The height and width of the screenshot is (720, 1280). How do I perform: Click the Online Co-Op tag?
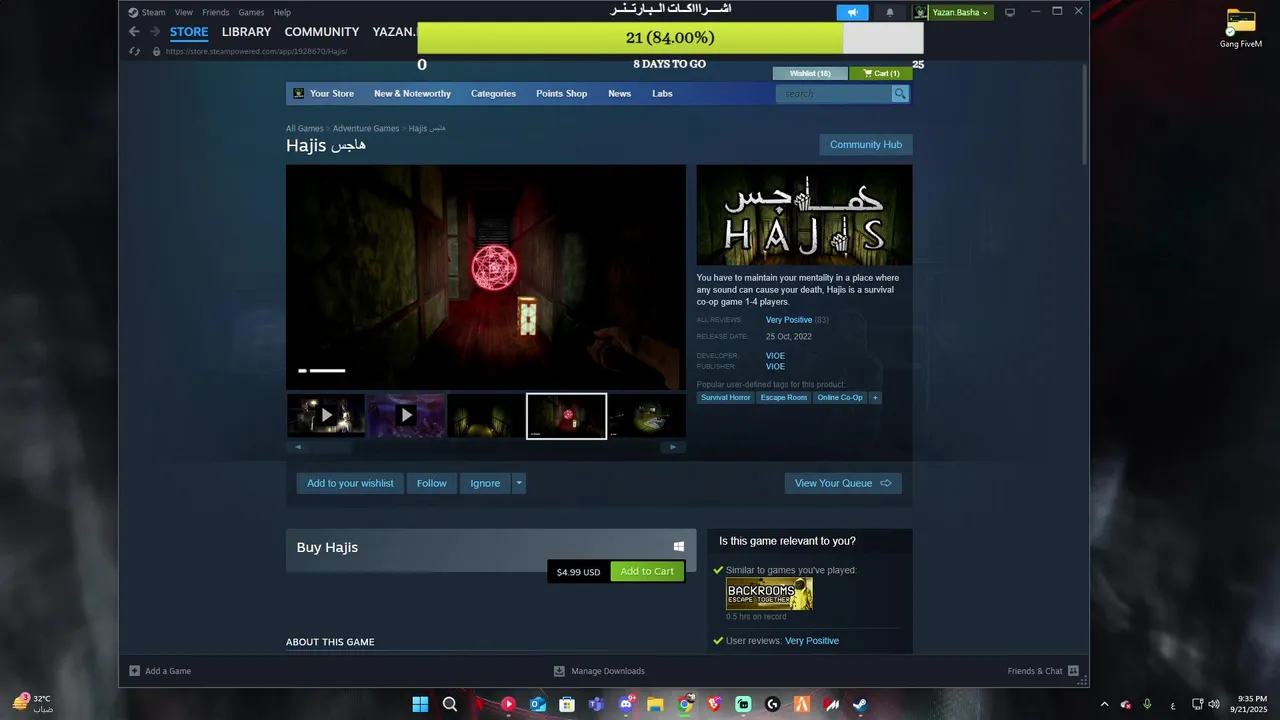click(x=840, y=398)
